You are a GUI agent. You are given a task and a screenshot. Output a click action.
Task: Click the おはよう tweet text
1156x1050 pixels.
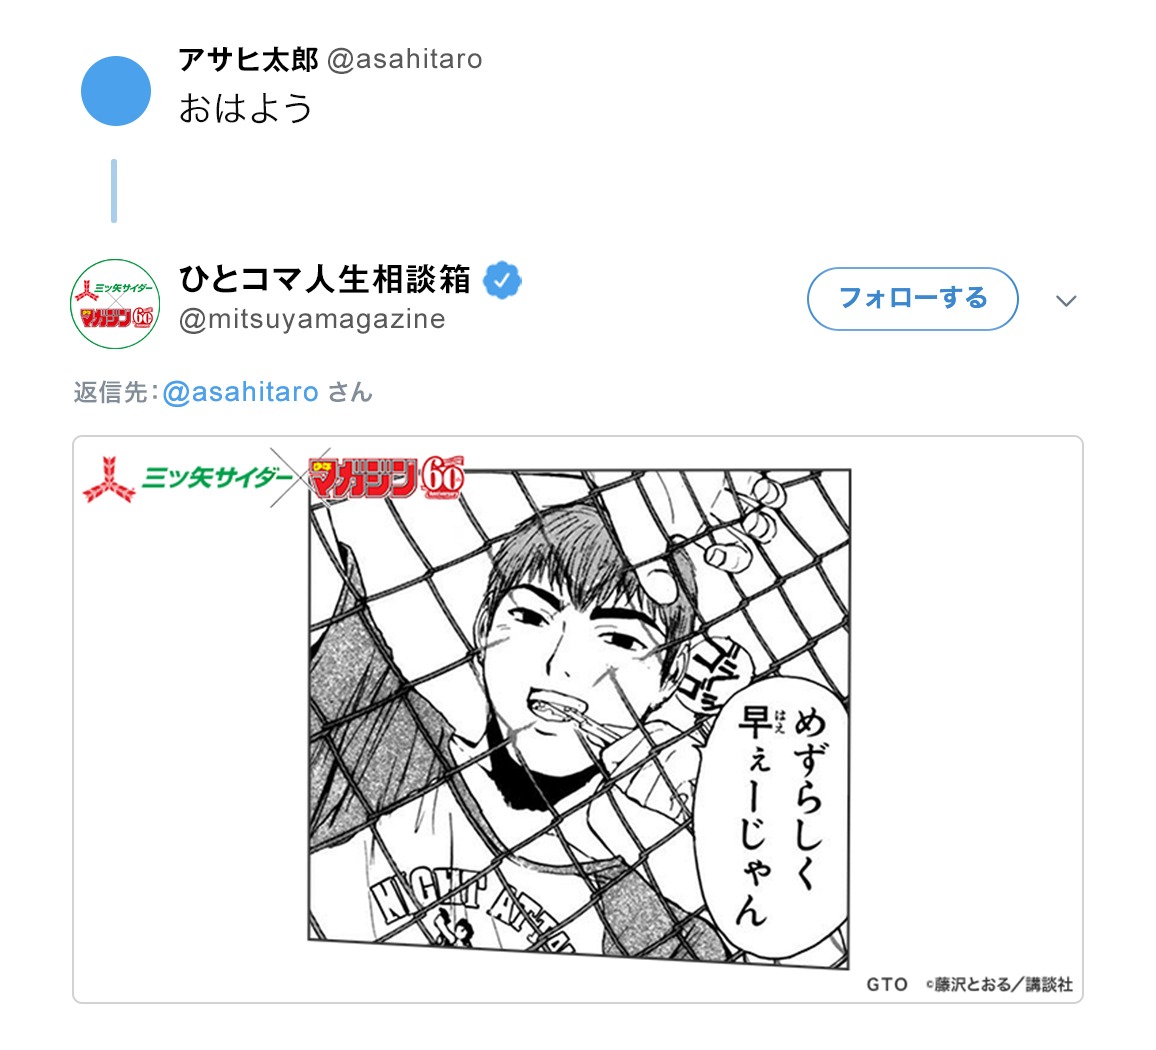coord(246,108)
